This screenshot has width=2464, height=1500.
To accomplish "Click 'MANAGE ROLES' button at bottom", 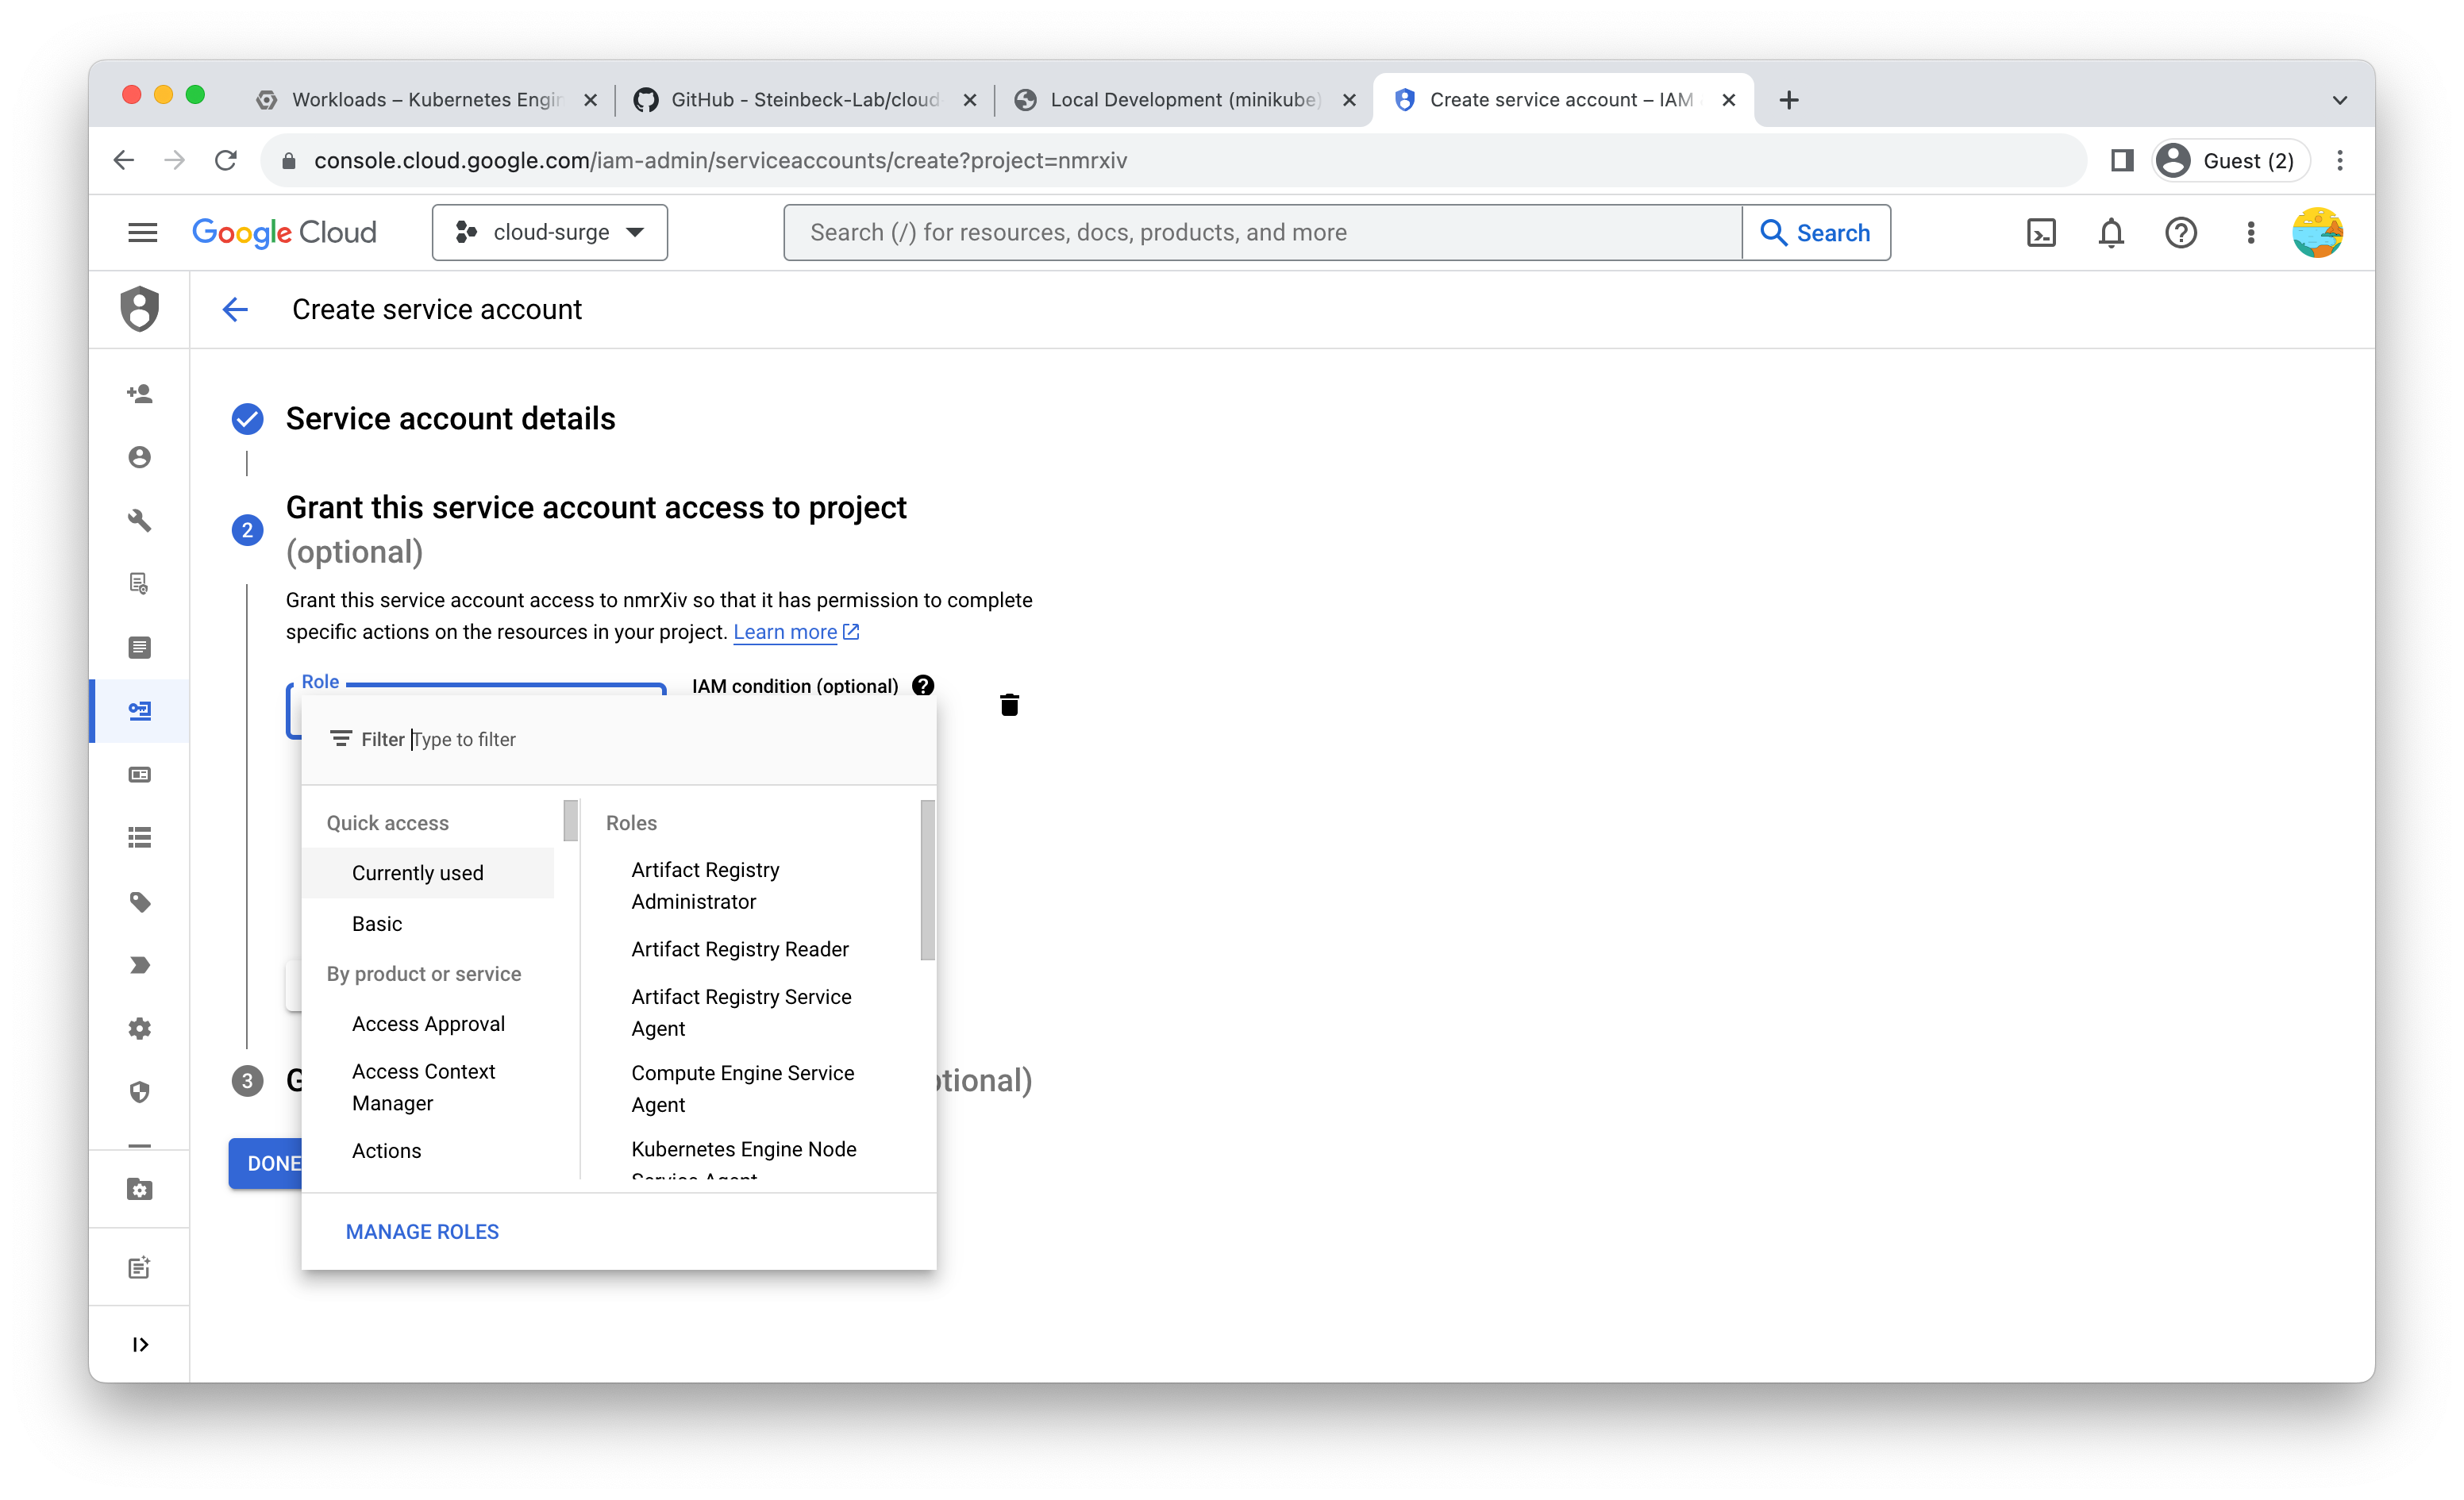I will [422, 1231].
